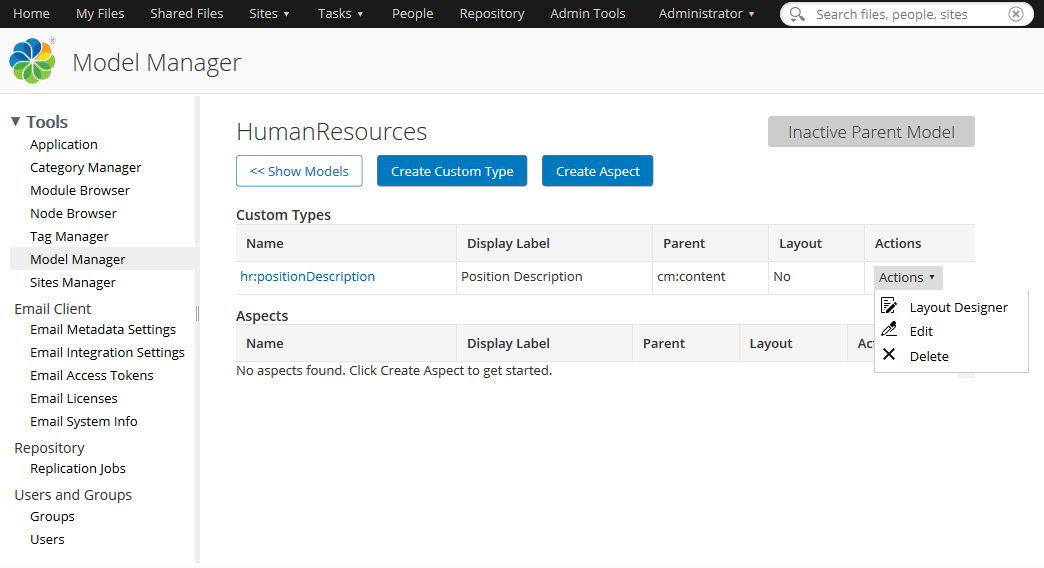
Task: Click the Create Aspect button
Action: (x=597, y=171)
